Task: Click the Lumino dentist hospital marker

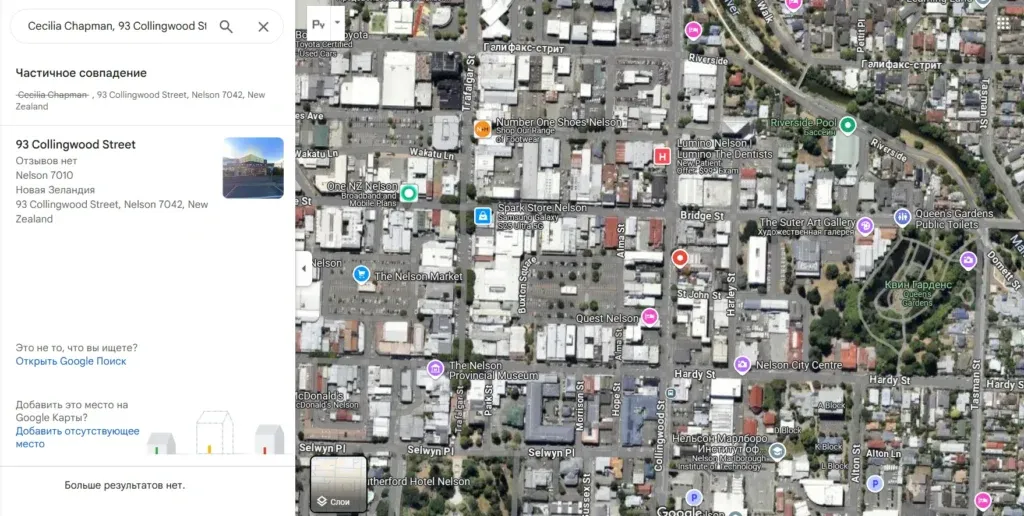Action: click(662, 156)
